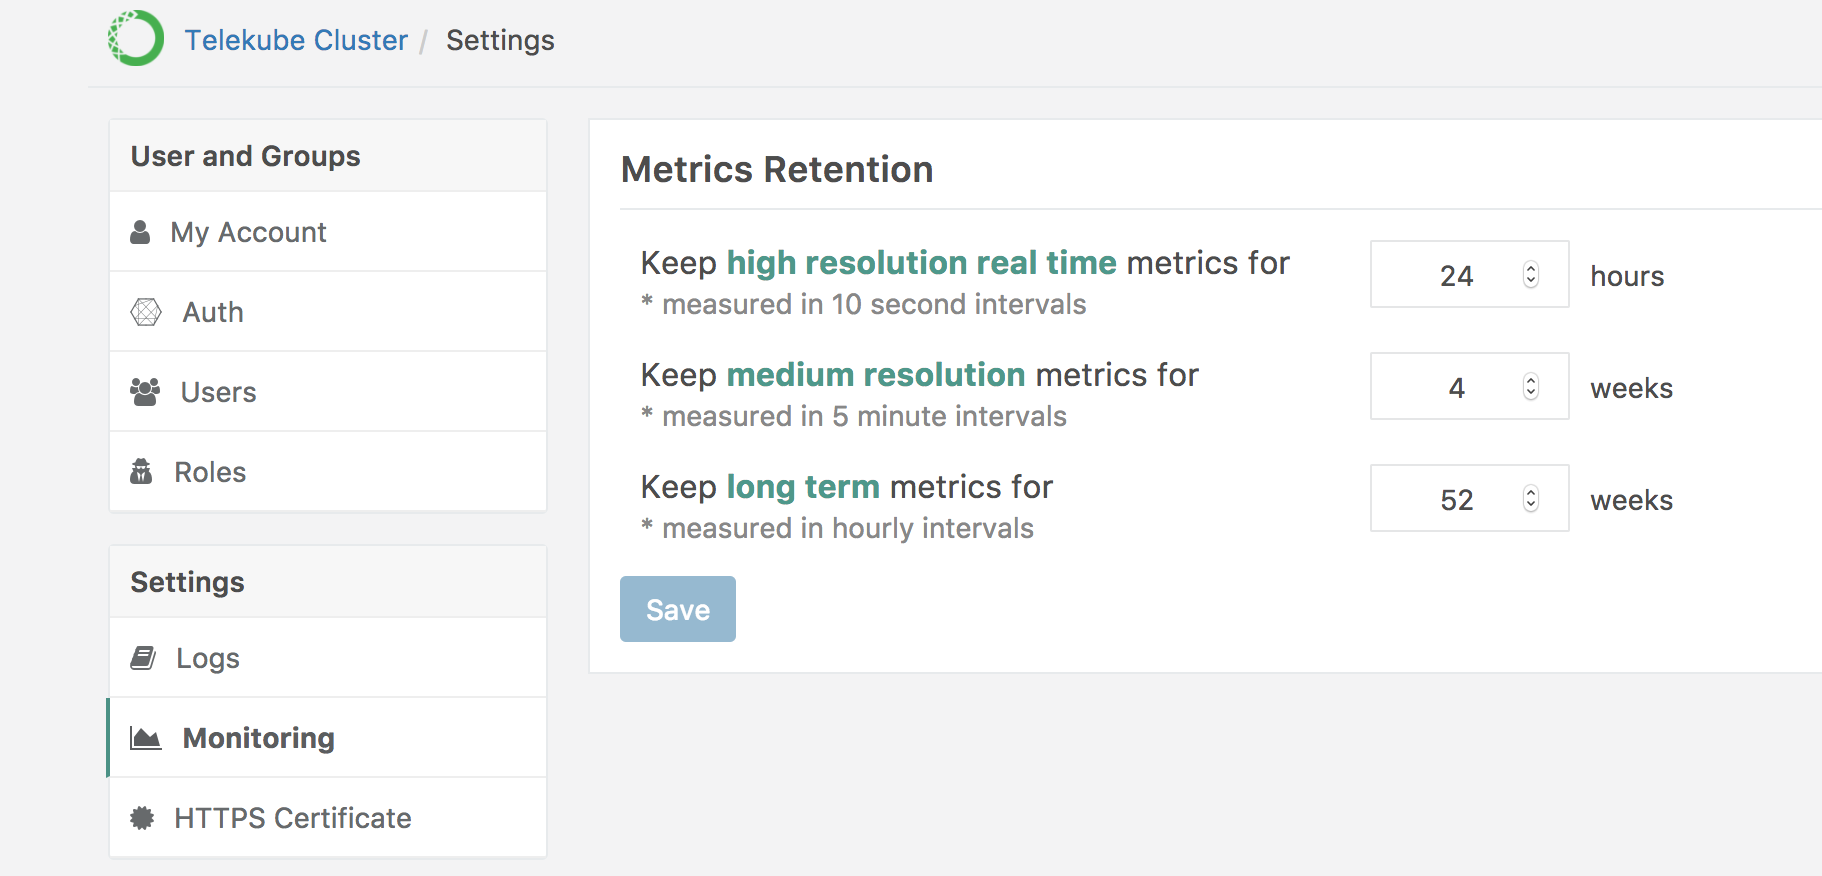The image size is (1822, 876).
Task: Click the Telekube green circle logo
Action: click(136, 39)
